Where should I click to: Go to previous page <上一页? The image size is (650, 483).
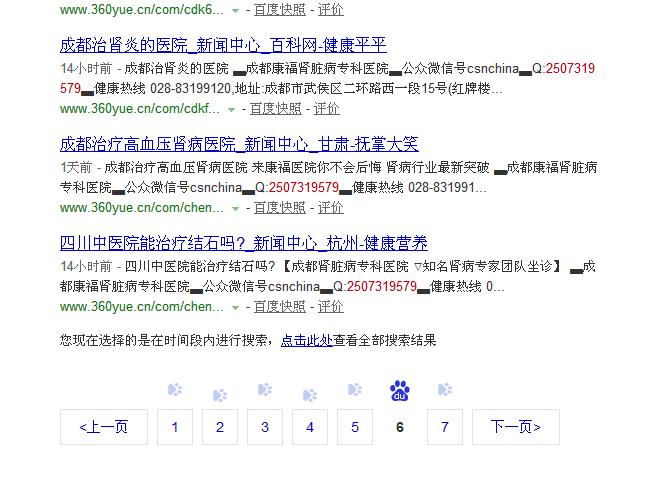104,427
